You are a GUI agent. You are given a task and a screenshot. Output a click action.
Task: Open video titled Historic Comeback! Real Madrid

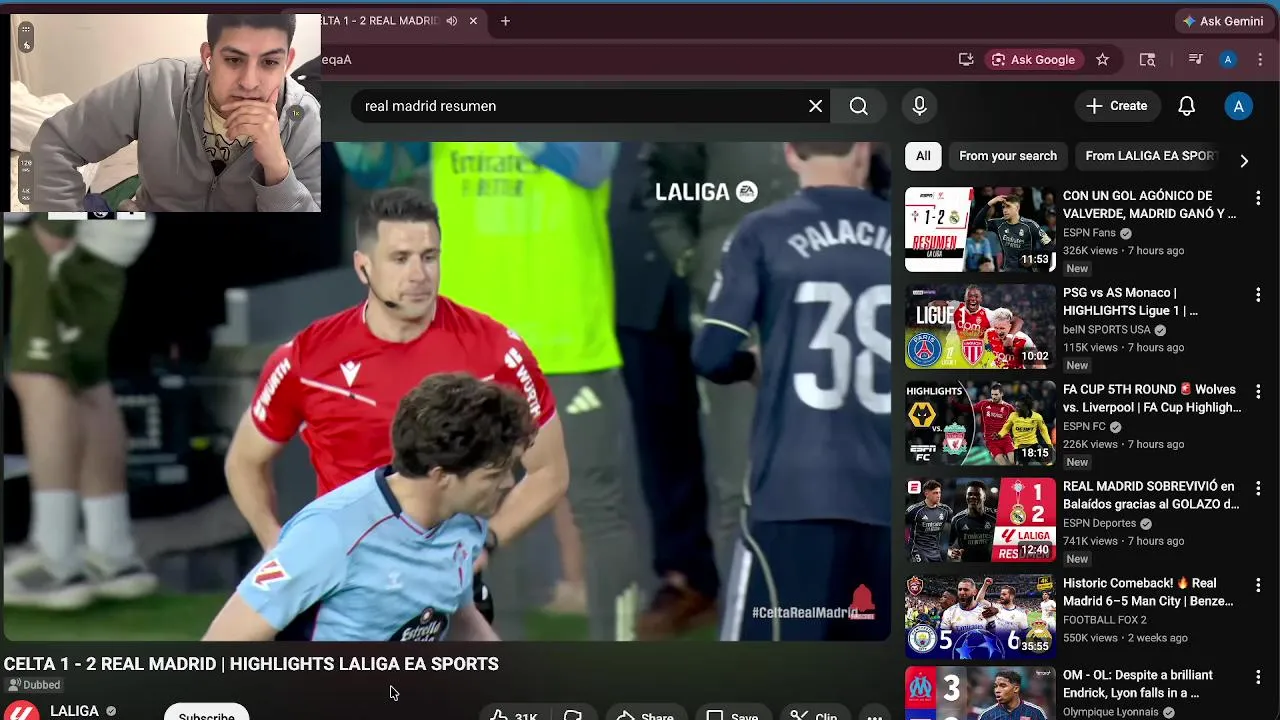click(x=1148, y=592)
